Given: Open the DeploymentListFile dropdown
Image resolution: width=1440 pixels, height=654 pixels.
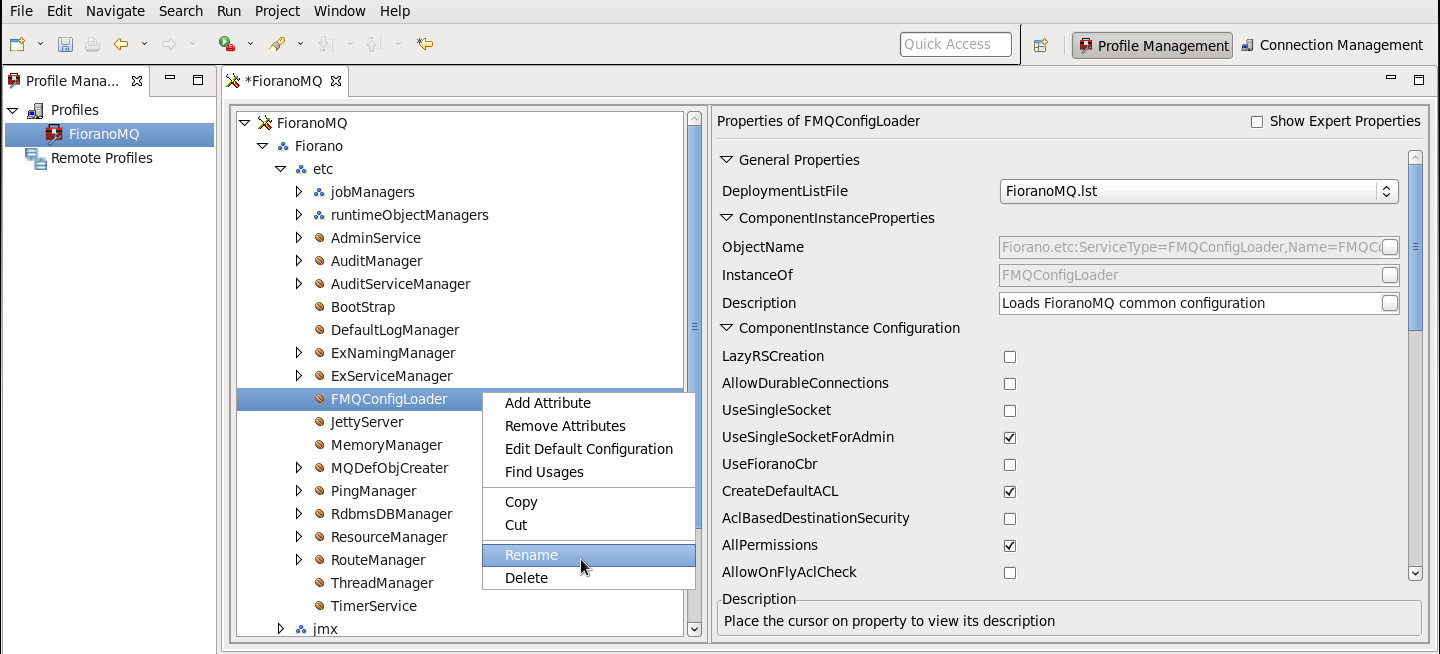Looking at the screenshot, I should click(1199, 191).
